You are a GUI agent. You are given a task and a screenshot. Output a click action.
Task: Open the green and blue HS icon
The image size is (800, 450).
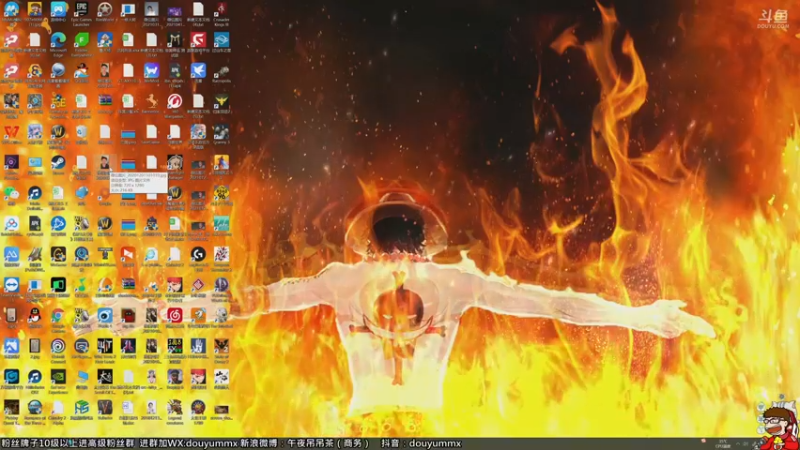tap(81, 407)
